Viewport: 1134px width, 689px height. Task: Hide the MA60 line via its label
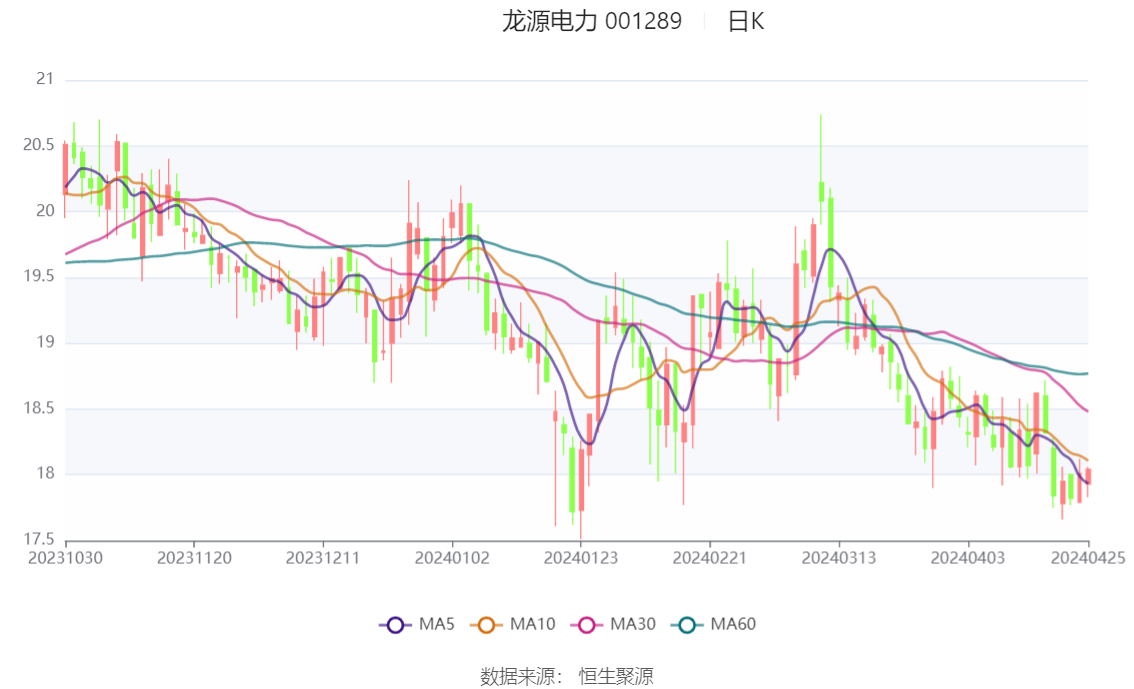coord(733,624)
